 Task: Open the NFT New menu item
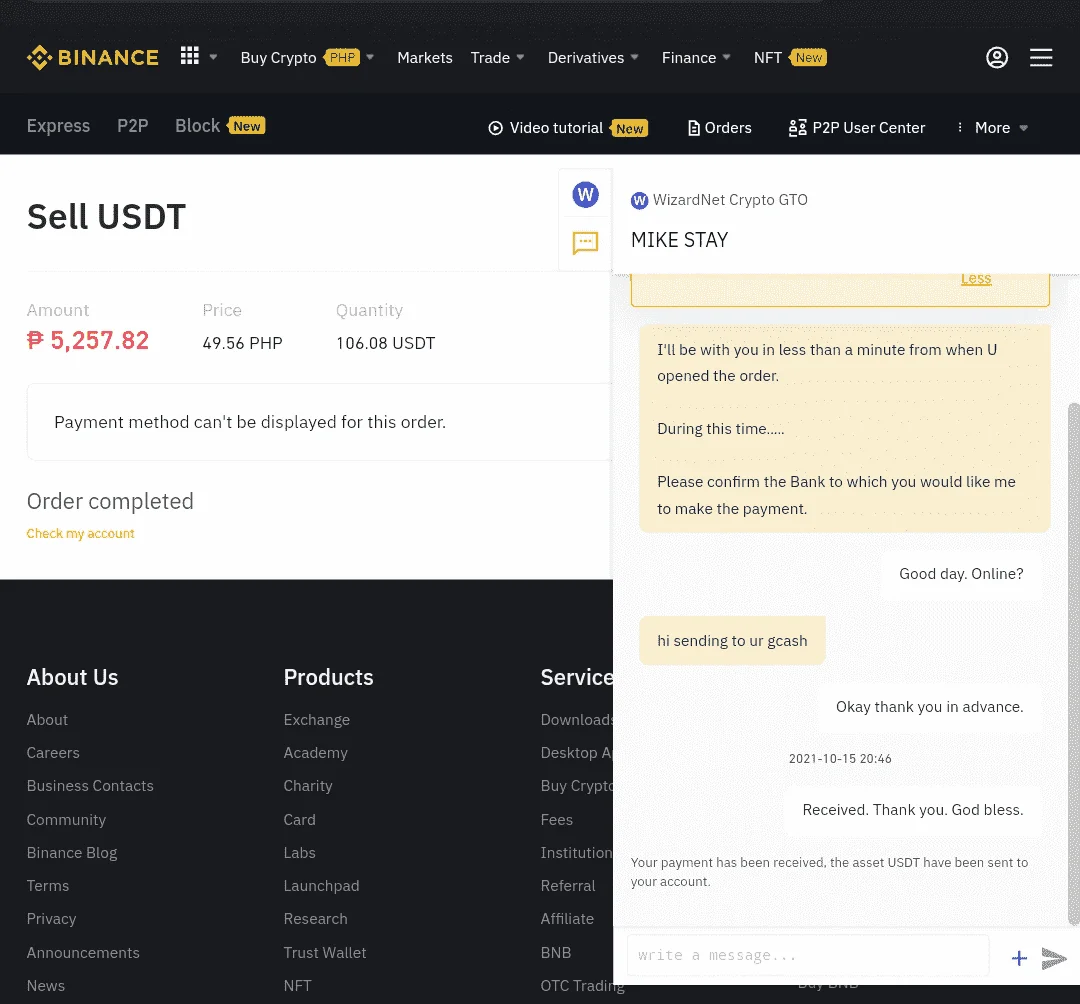790,58
